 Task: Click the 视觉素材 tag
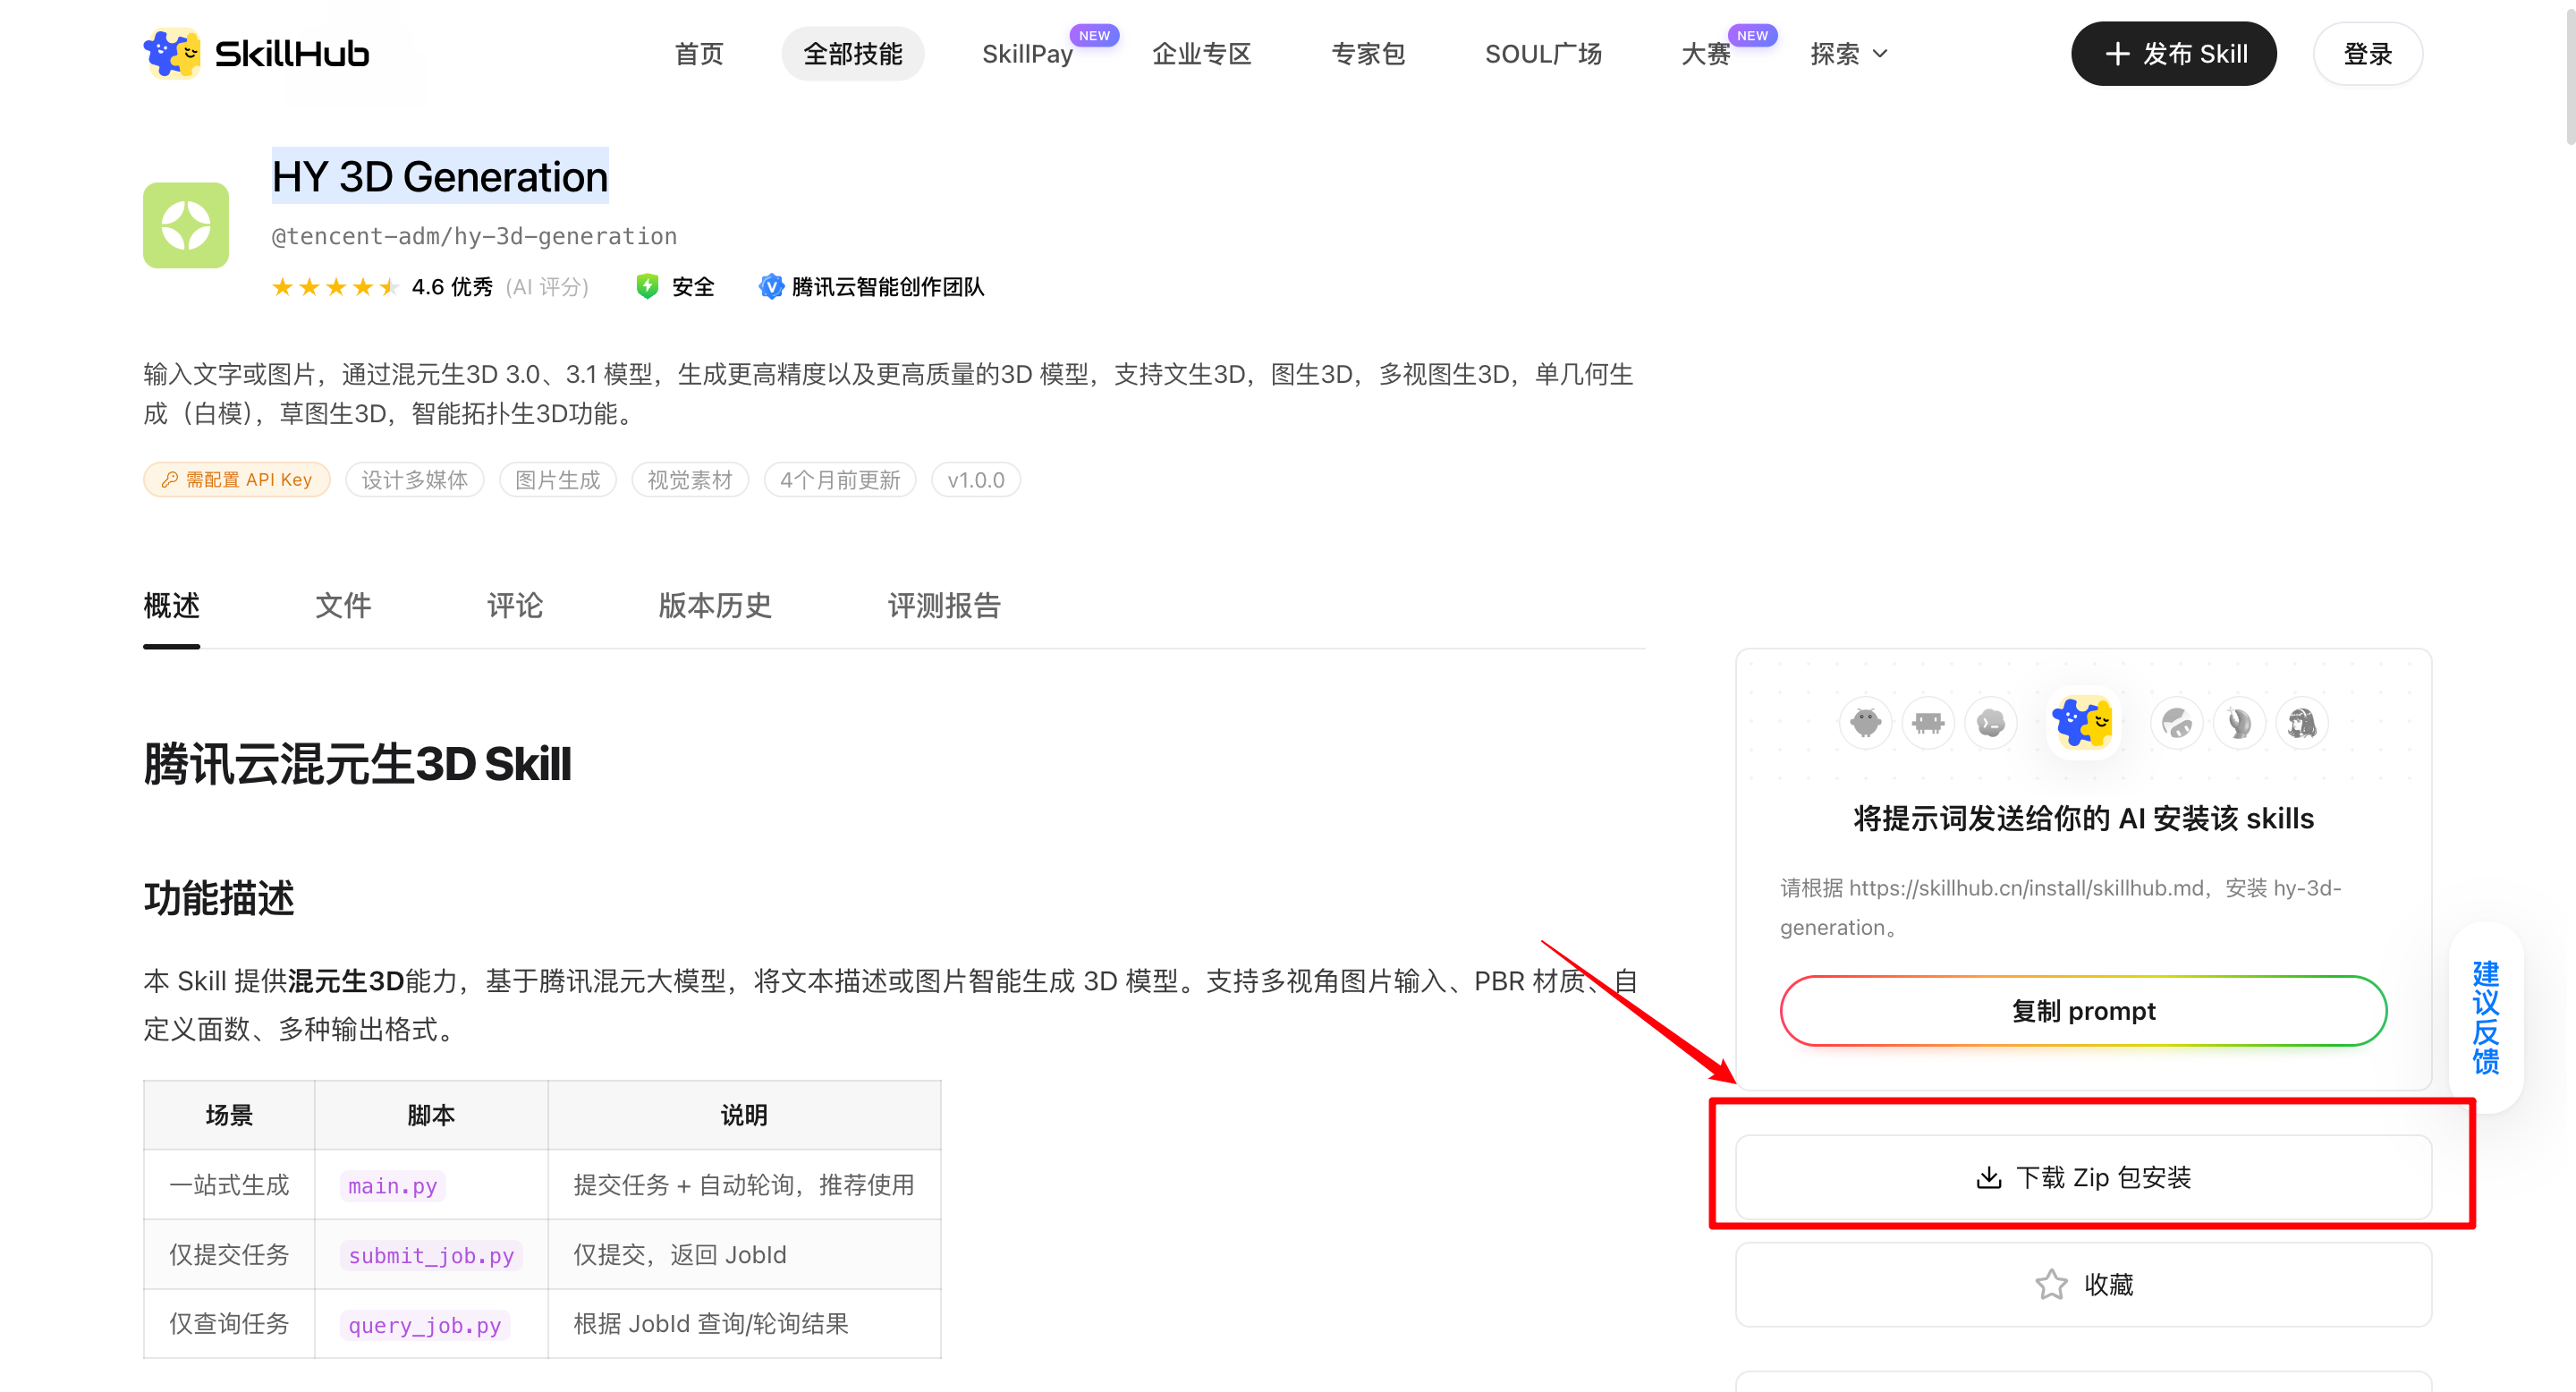tap(690, 480)
